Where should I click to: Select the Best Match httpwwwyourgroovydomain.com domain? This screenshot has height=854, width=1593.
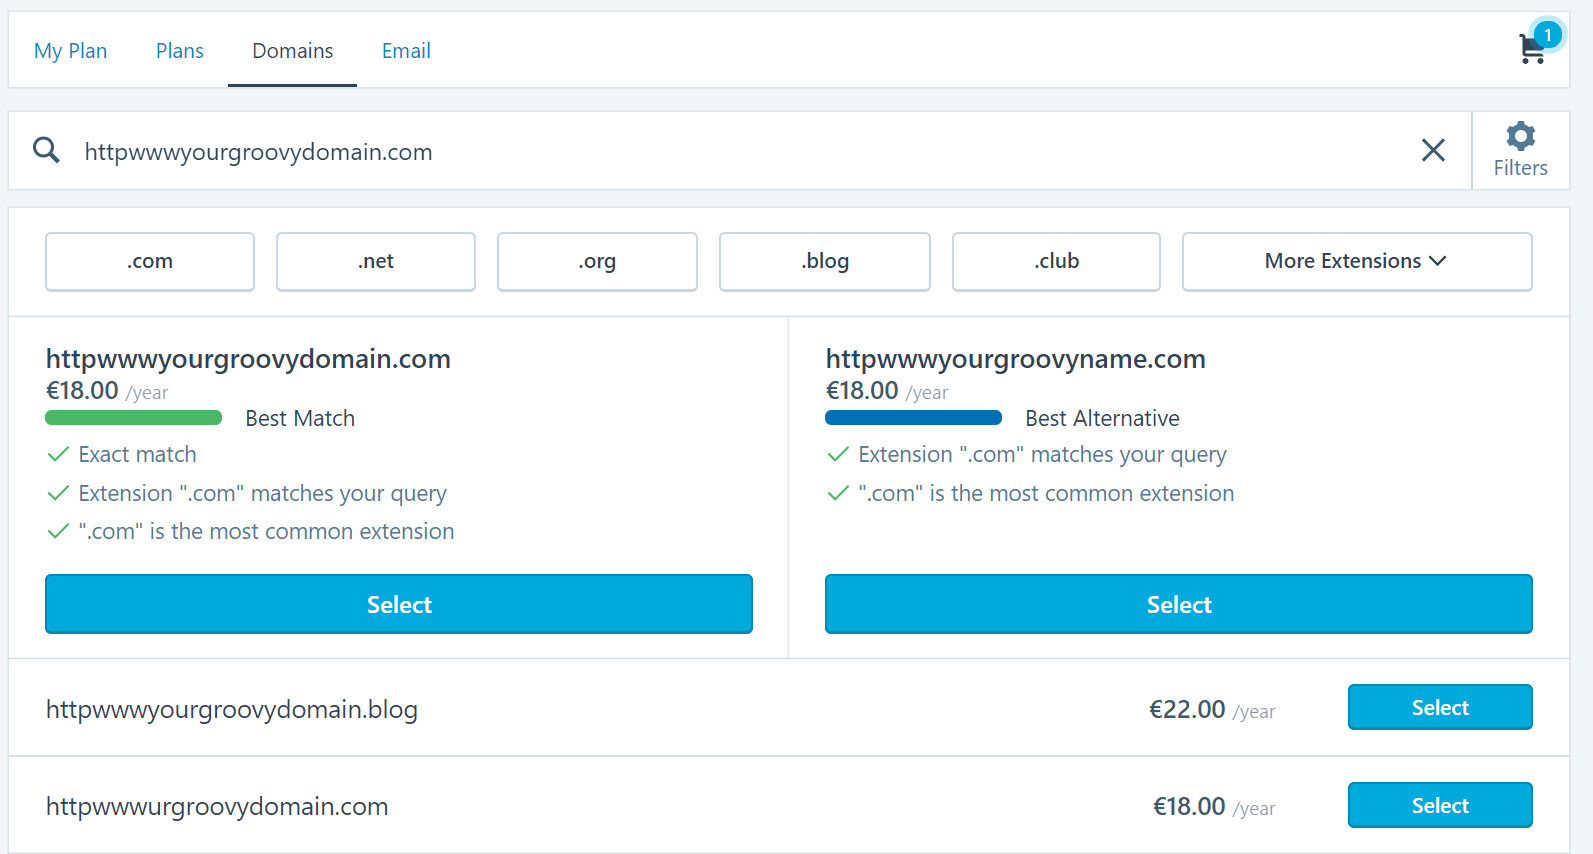coord(399,604)
